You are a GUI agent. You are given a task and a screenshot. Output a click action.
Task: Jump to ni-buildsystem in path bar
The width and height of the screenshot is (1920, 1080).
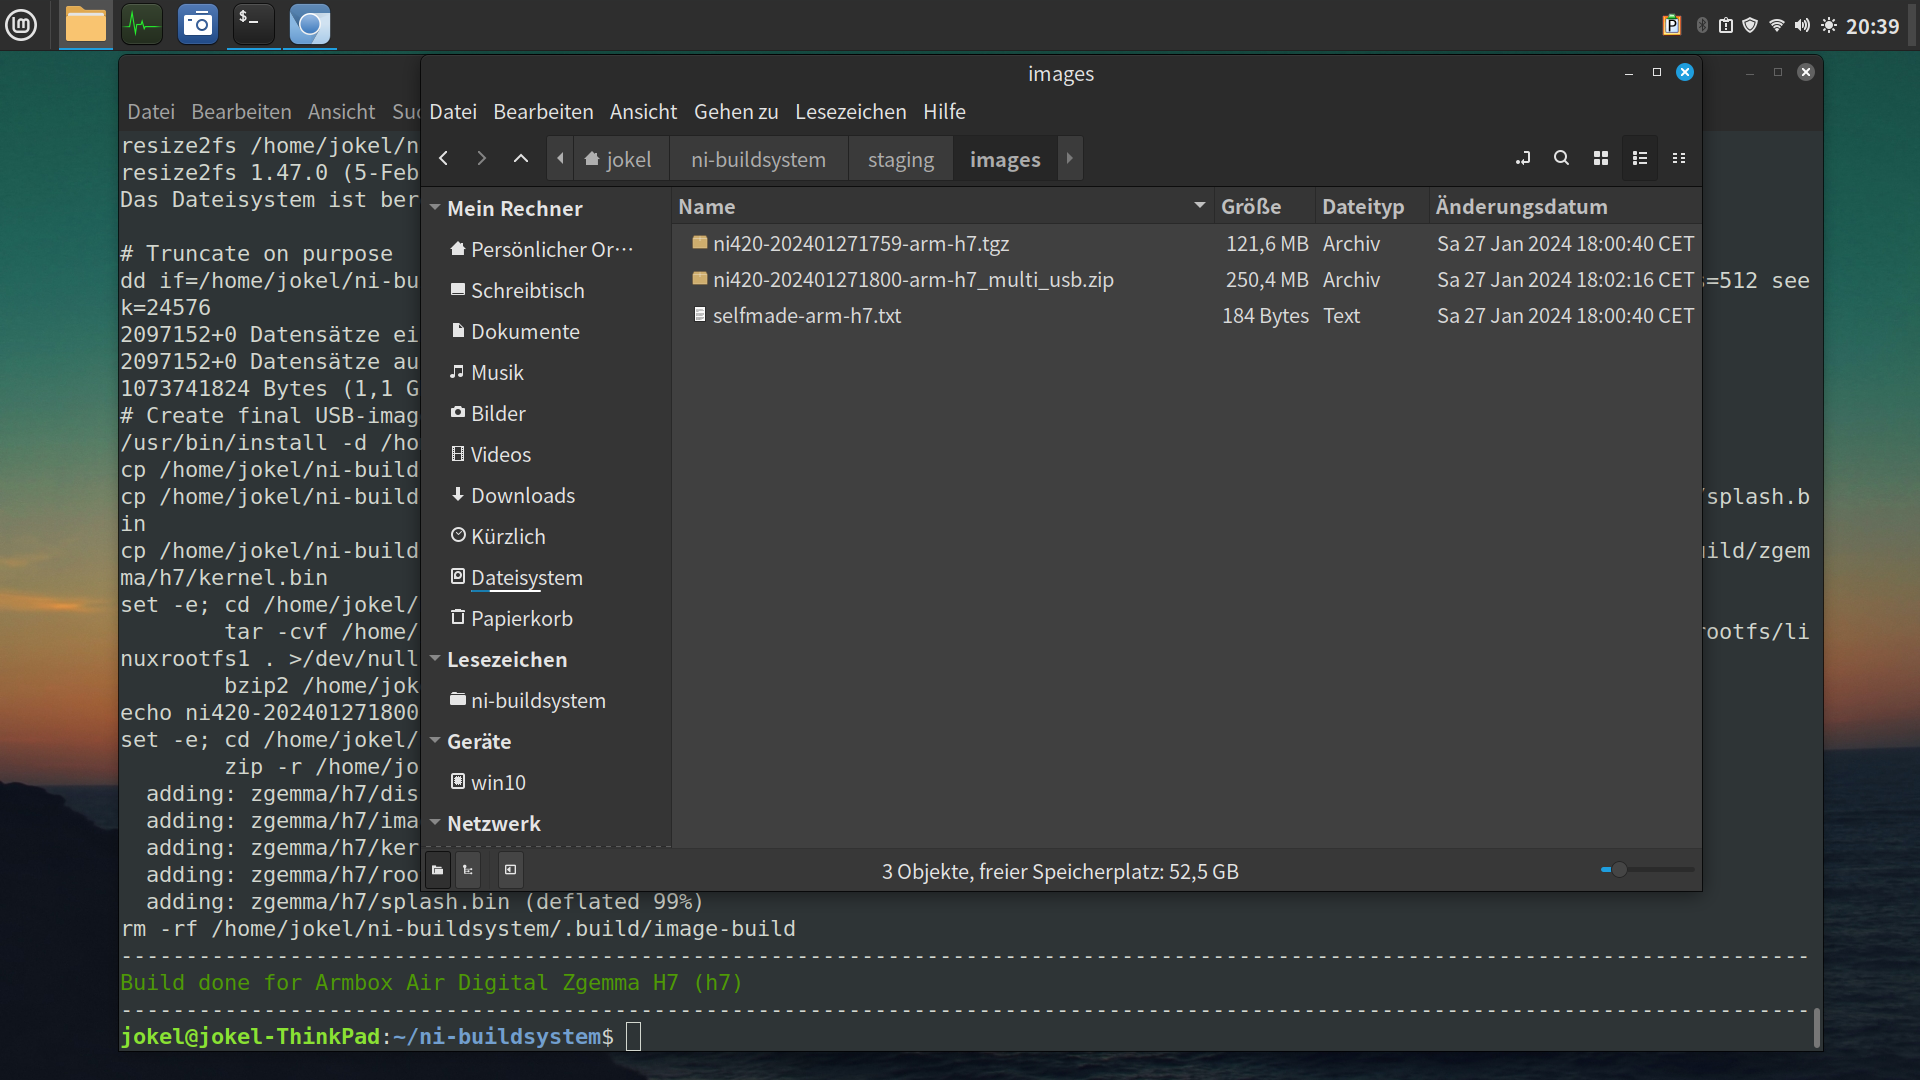758,160
